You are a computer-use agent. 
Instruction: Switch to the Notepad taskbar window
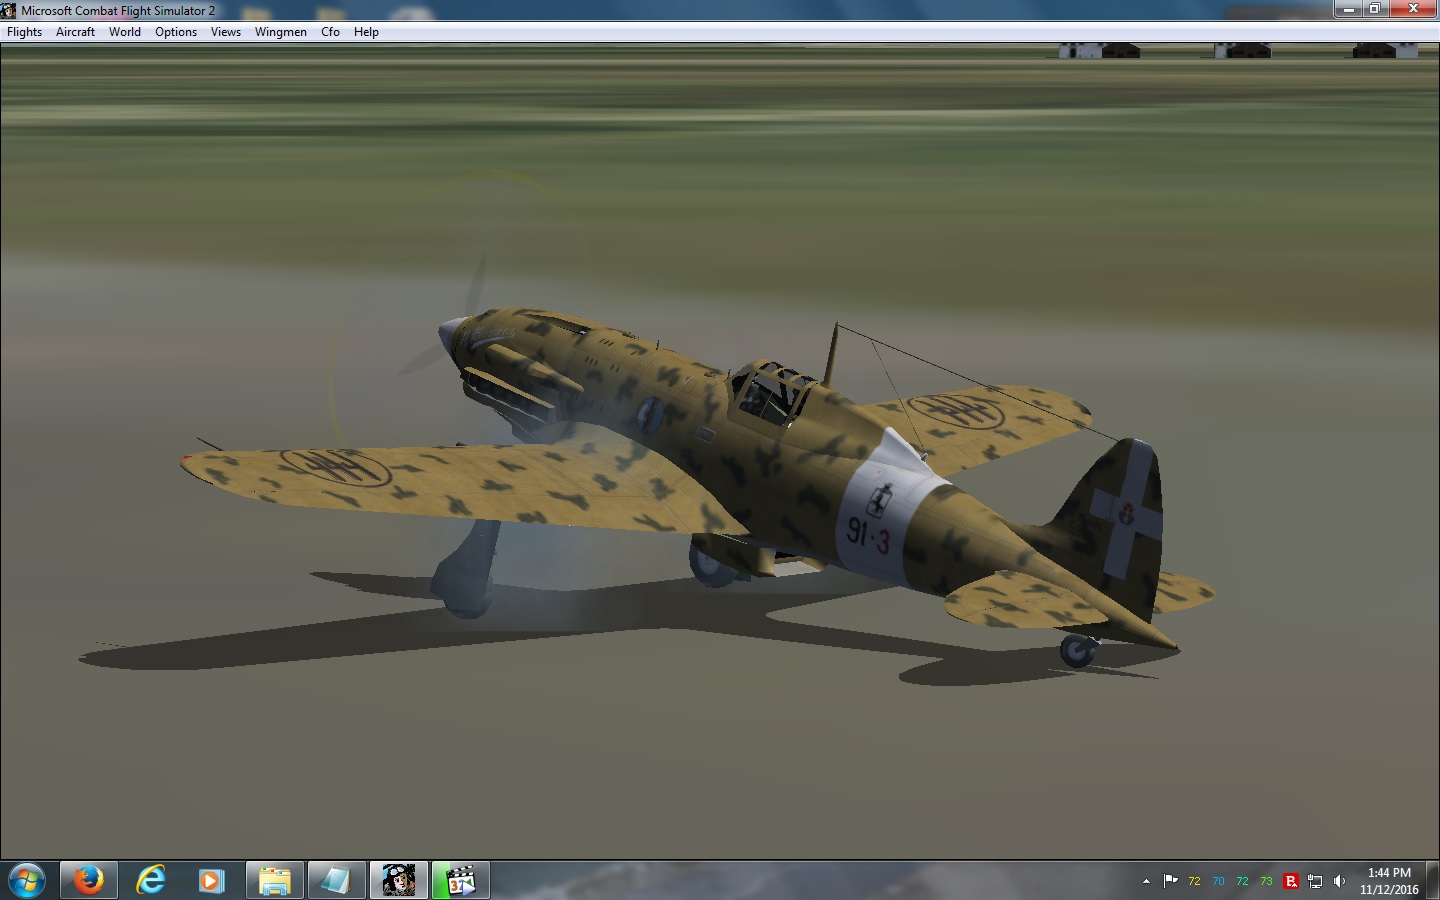336,881
